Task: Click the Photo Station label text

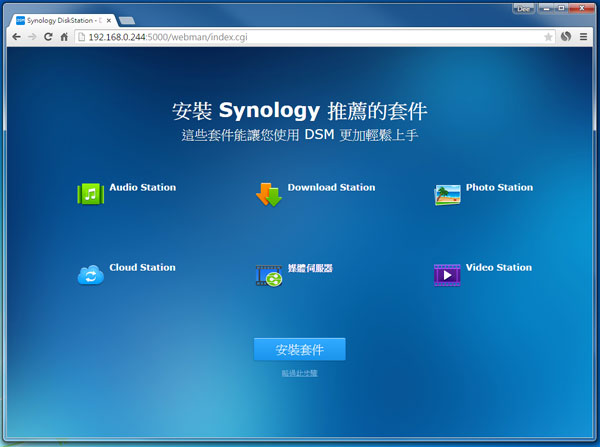Action: pos(499,187)
